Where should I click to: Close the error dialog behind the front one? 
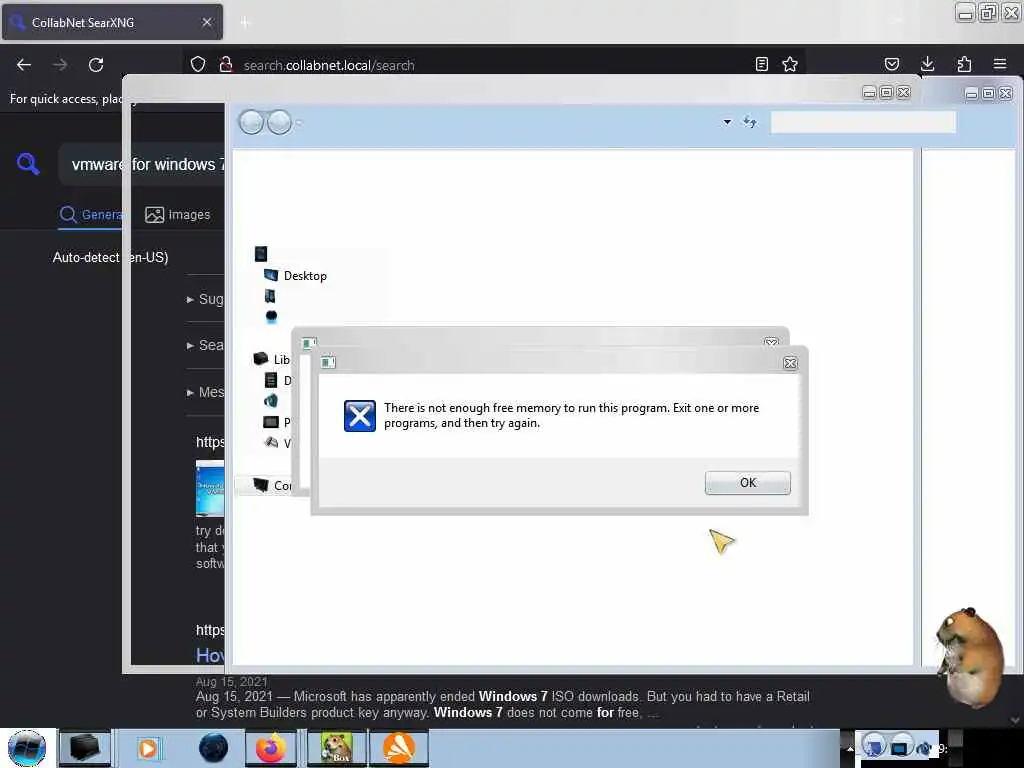coord(771,342)
